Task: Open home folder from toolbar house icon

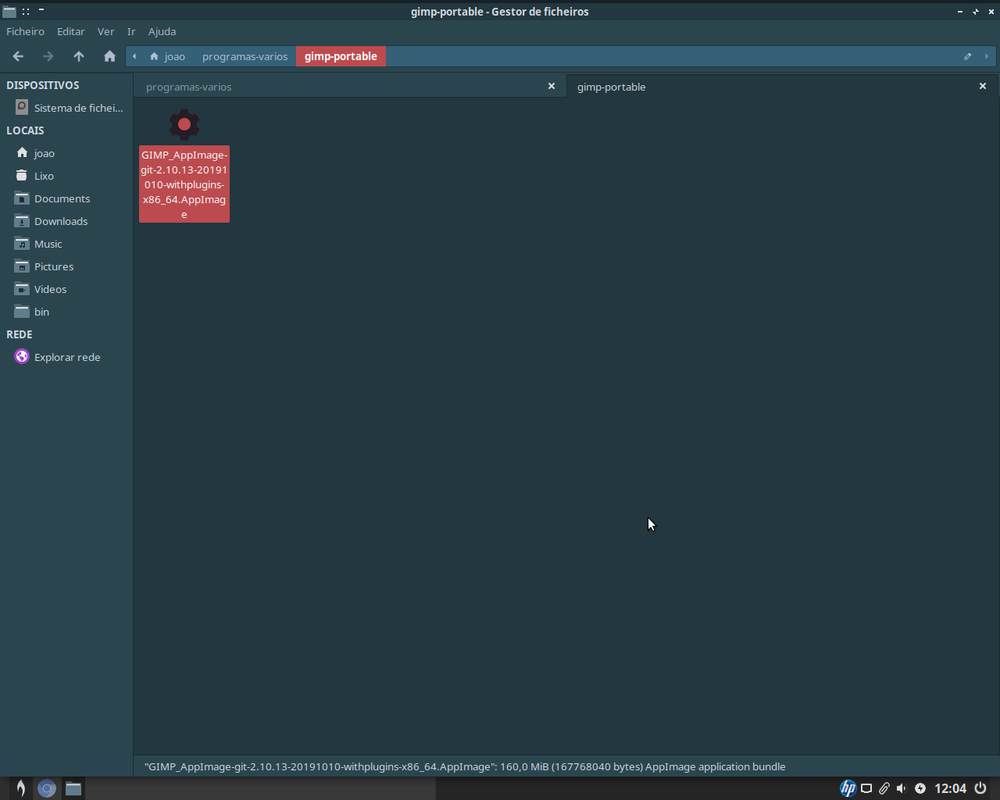Action: pos(110,56)
